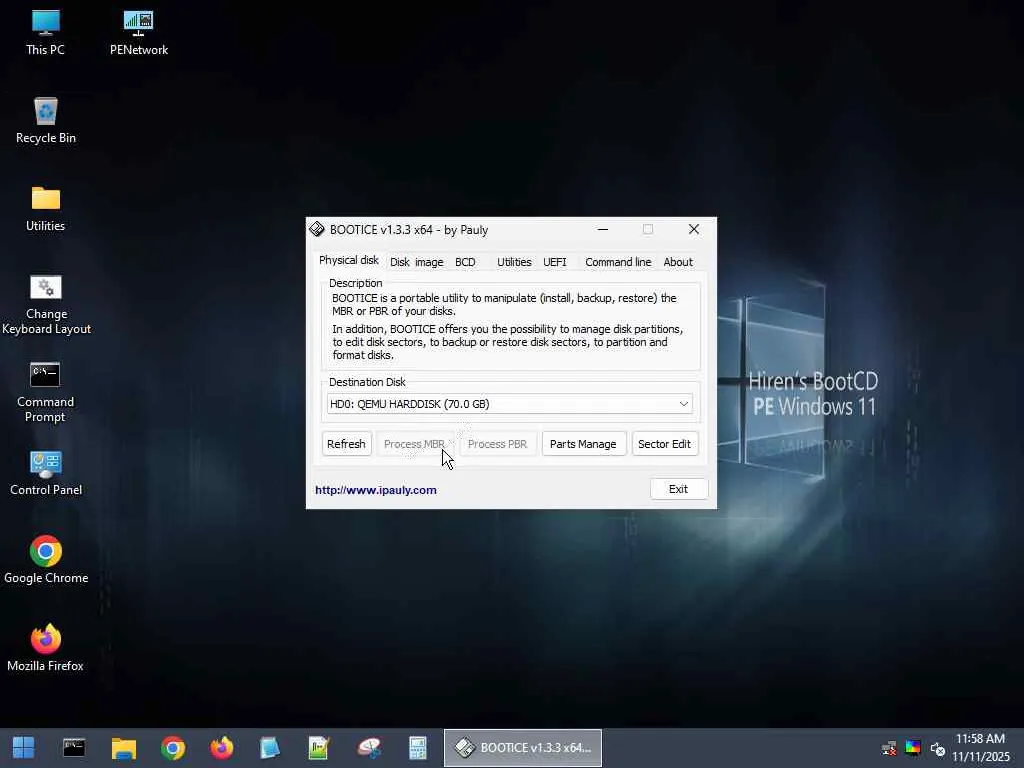
Task: Click the Process MBR button
Action: [x=415, y=444]
